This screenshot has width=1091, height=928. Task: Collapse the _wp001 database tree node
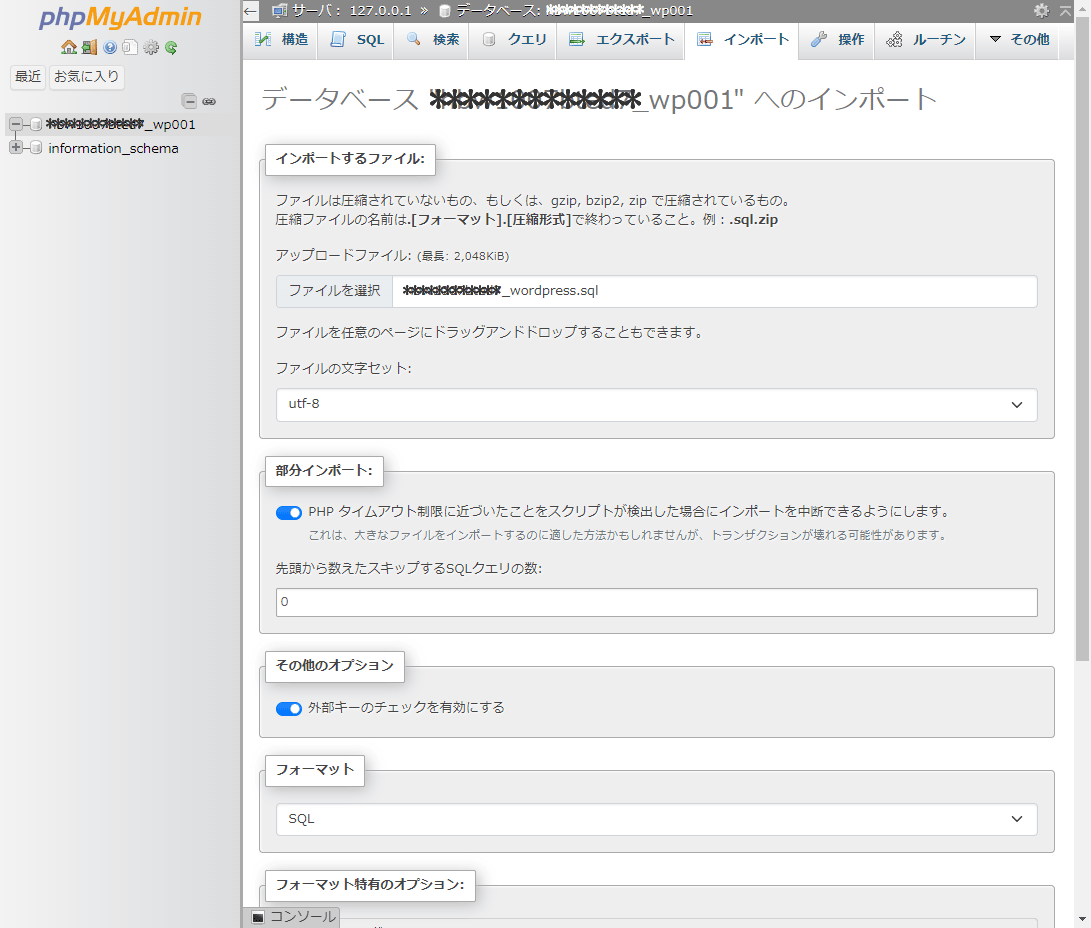tap(16, 124)
